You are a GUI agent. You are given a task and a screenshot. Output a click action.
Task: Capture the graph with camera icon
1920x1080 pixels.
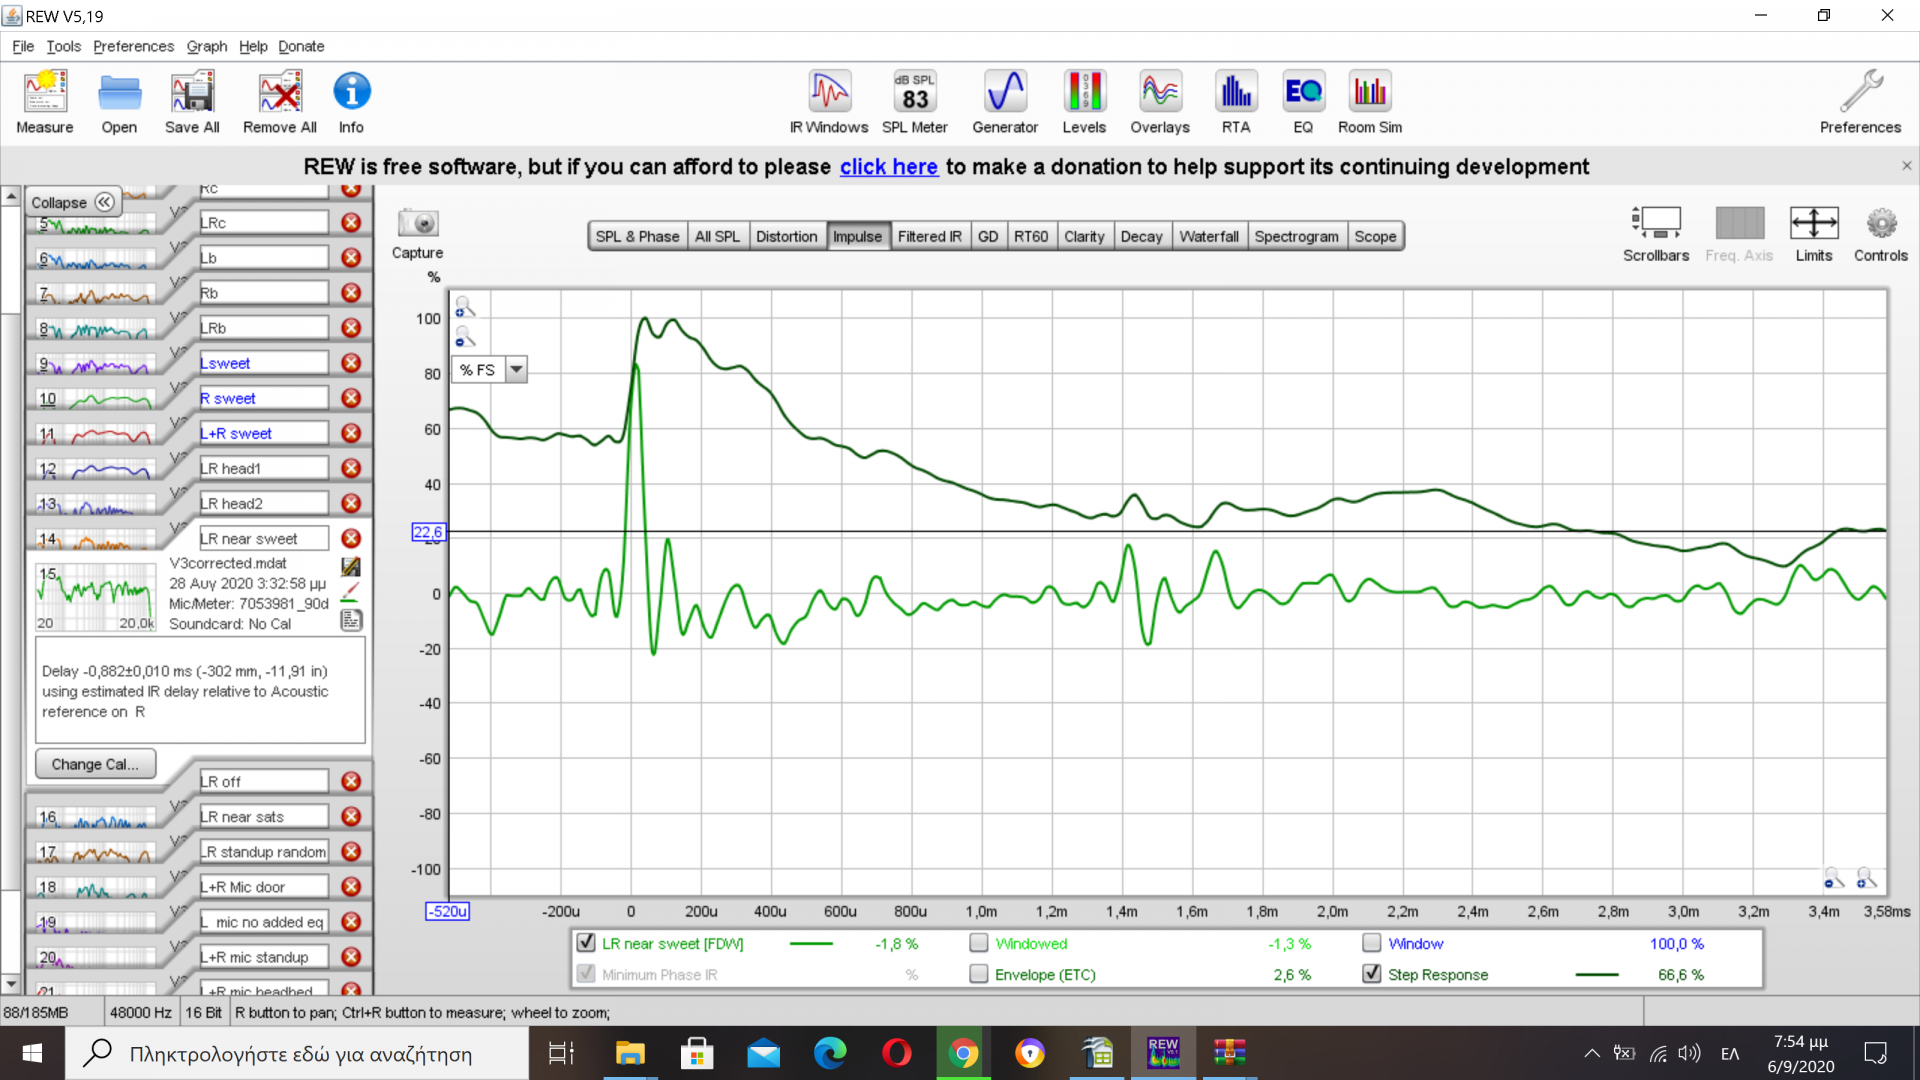[418, 223]
